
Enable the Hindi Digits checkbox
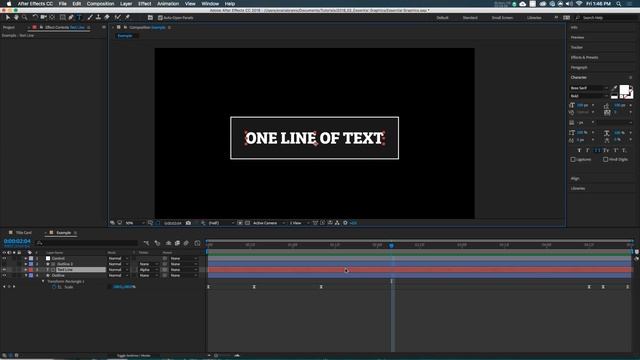coord(606,160)
